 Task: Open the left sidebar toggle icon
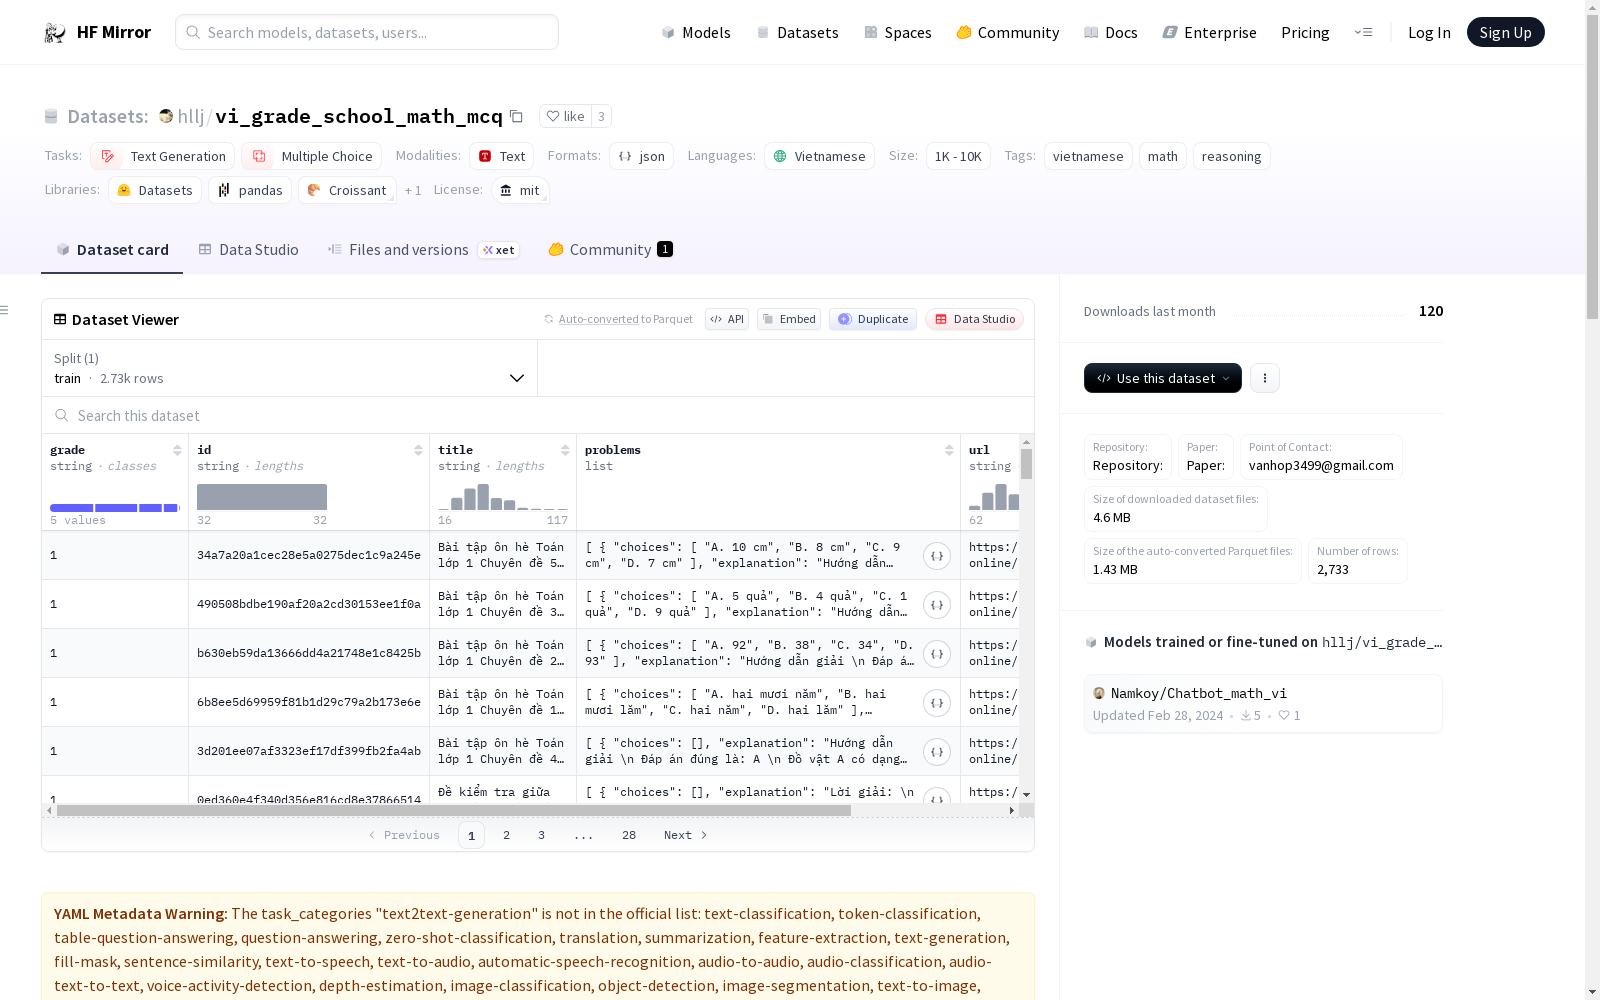click(4, 310)
